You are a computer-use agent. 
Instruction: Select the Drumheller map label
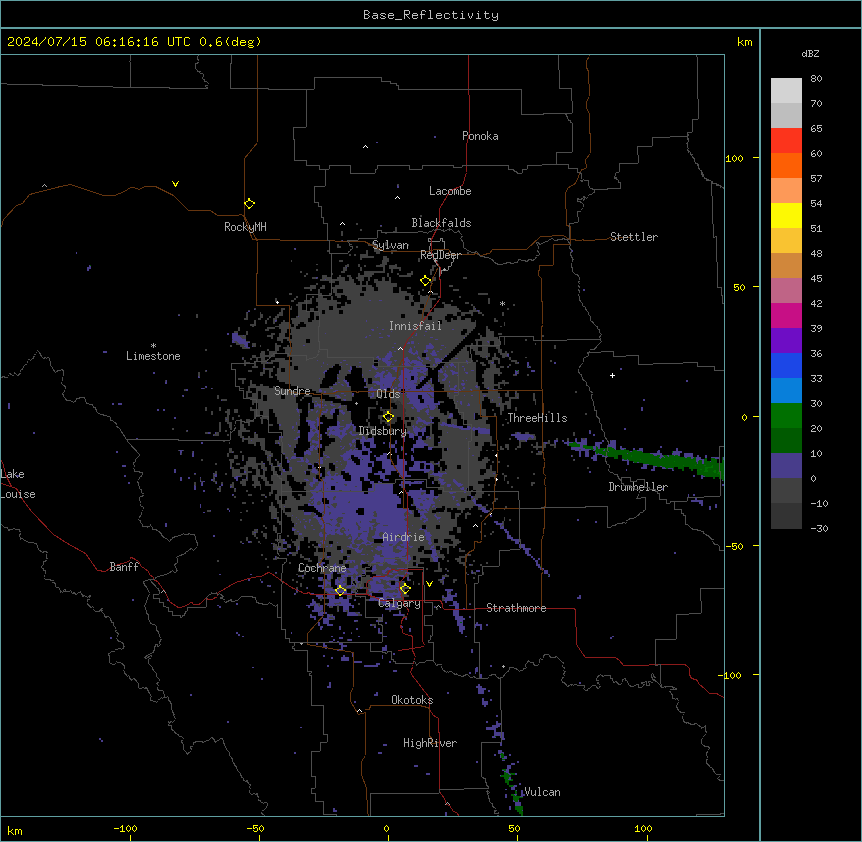point(638,487)
